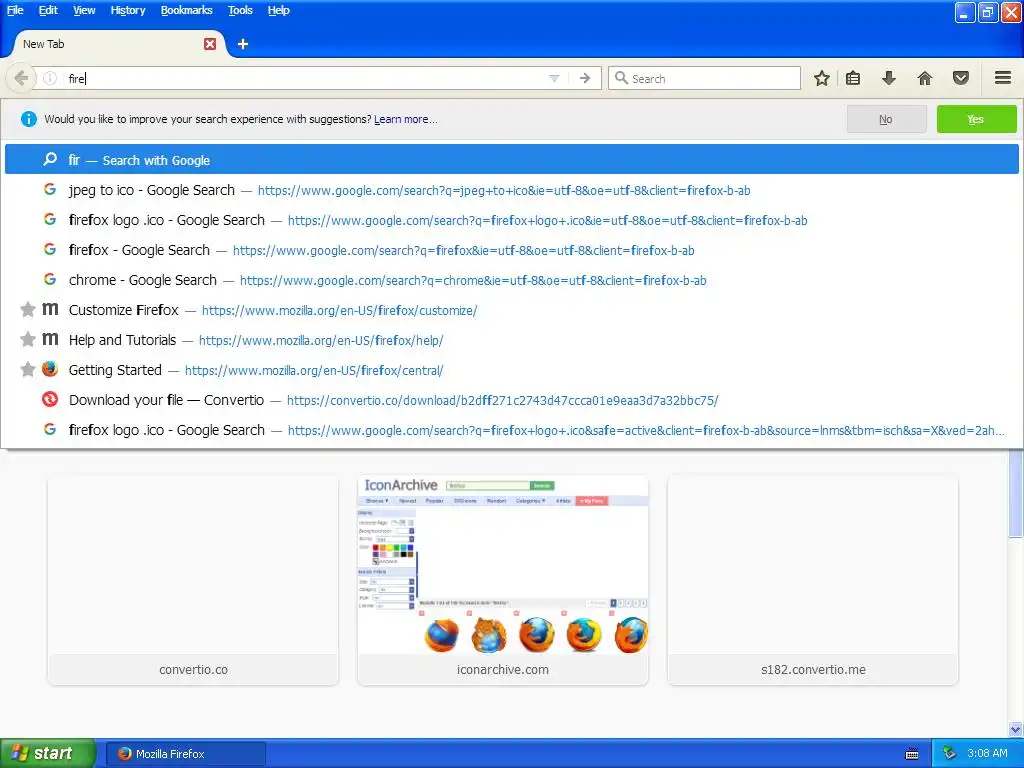Select 'Customize Firefox' bookmark suggestion
The height and width of the screenshot is (768, 1024).
(511, 310)
